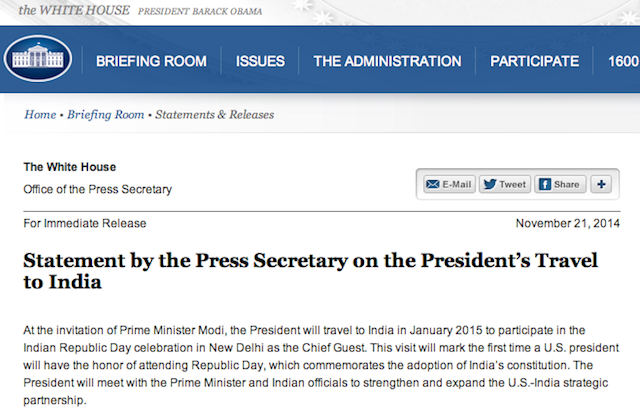Click the November 21, 2014 date text
The height and width of the screenshot is (415, 640).
click(568, 223)
